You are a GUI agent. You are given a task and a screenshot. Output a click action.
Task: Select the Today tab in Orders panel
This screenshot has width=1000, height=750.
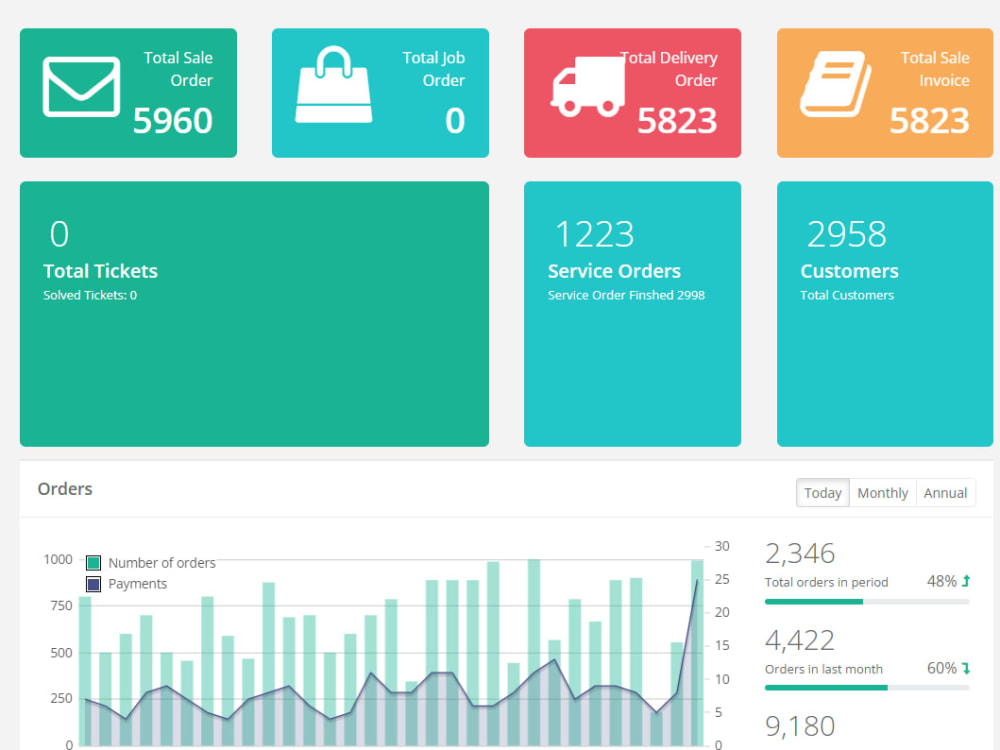pos(823,493)
